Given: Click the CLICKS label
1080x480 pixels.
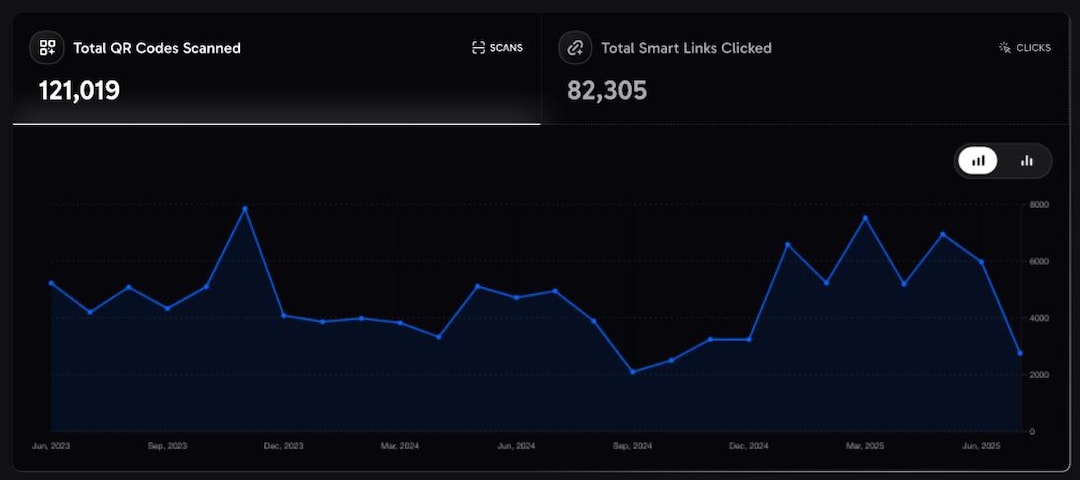Looking at the screenshot, I should point(1034,48).
